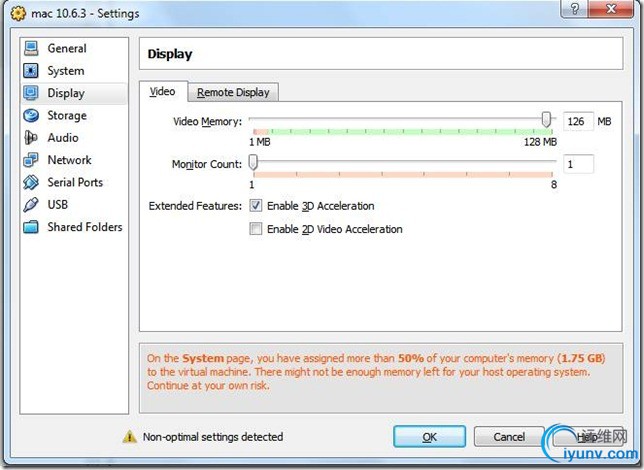Click the question mark title bar button
Viewport: 644px width, 470px height.
pyautogui.click(x=575, y=9)
